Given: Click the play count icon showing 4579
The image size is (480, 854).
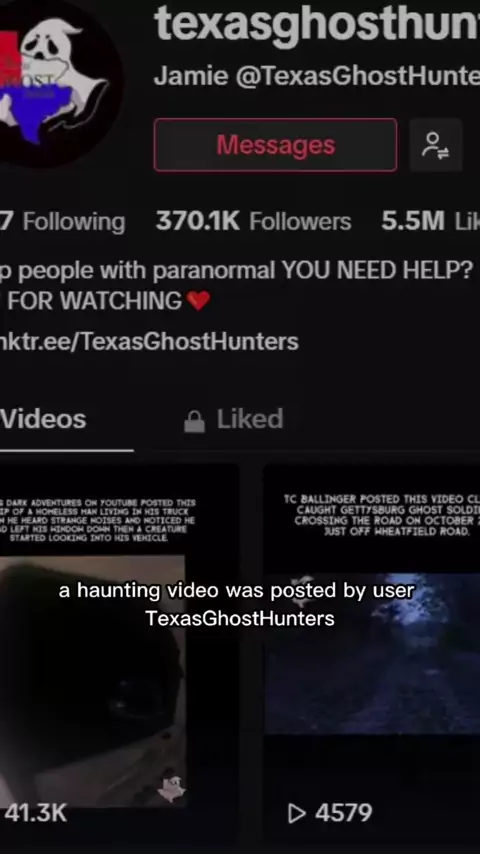Looking at the screenshot, I should [296, 813].
